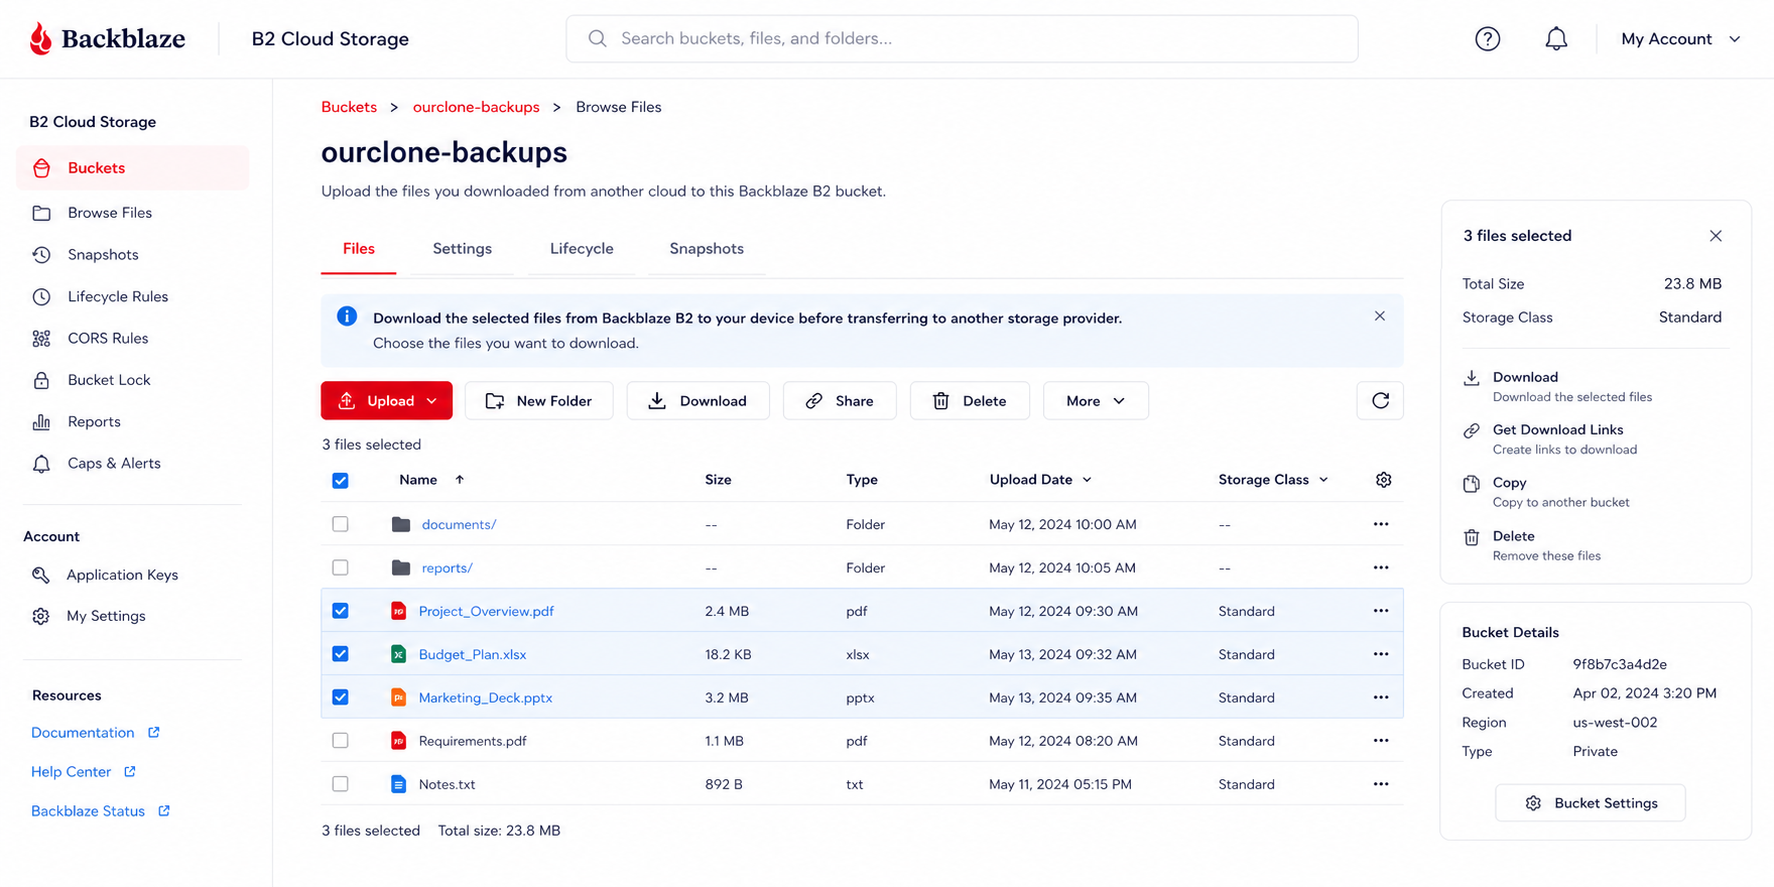Uncheck Project_Overview.pdf checkbox
This screenshot has width=1774, height=887.
click(340, 611)
